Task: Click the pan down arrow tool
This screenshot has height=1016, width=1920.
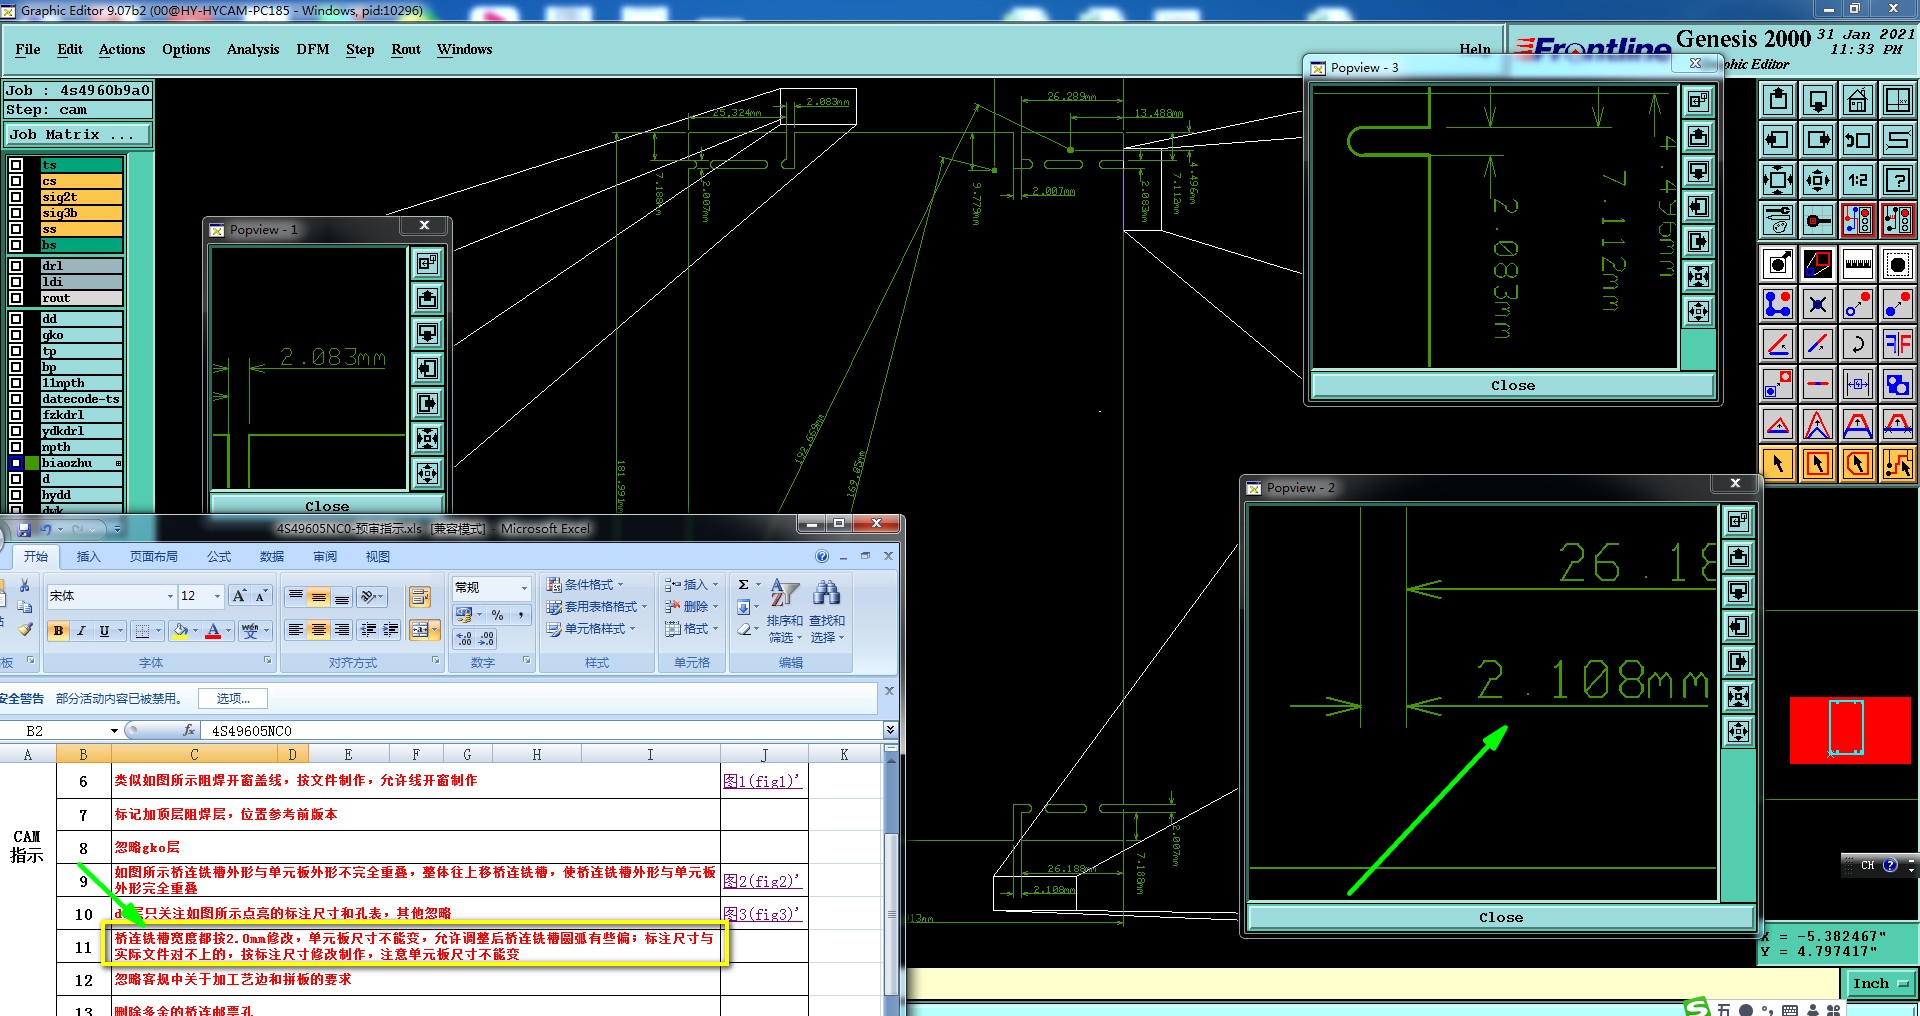Action: pyautogui.click(x=1818, y=100)
